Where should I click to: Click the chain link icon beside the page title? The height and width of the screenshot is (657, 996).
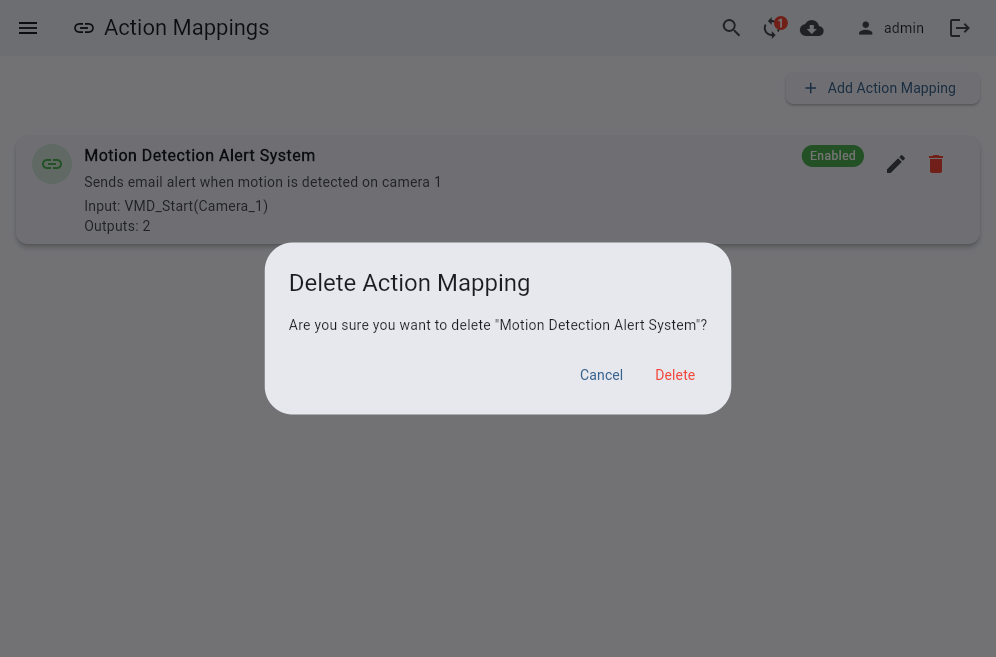(84, 28)
